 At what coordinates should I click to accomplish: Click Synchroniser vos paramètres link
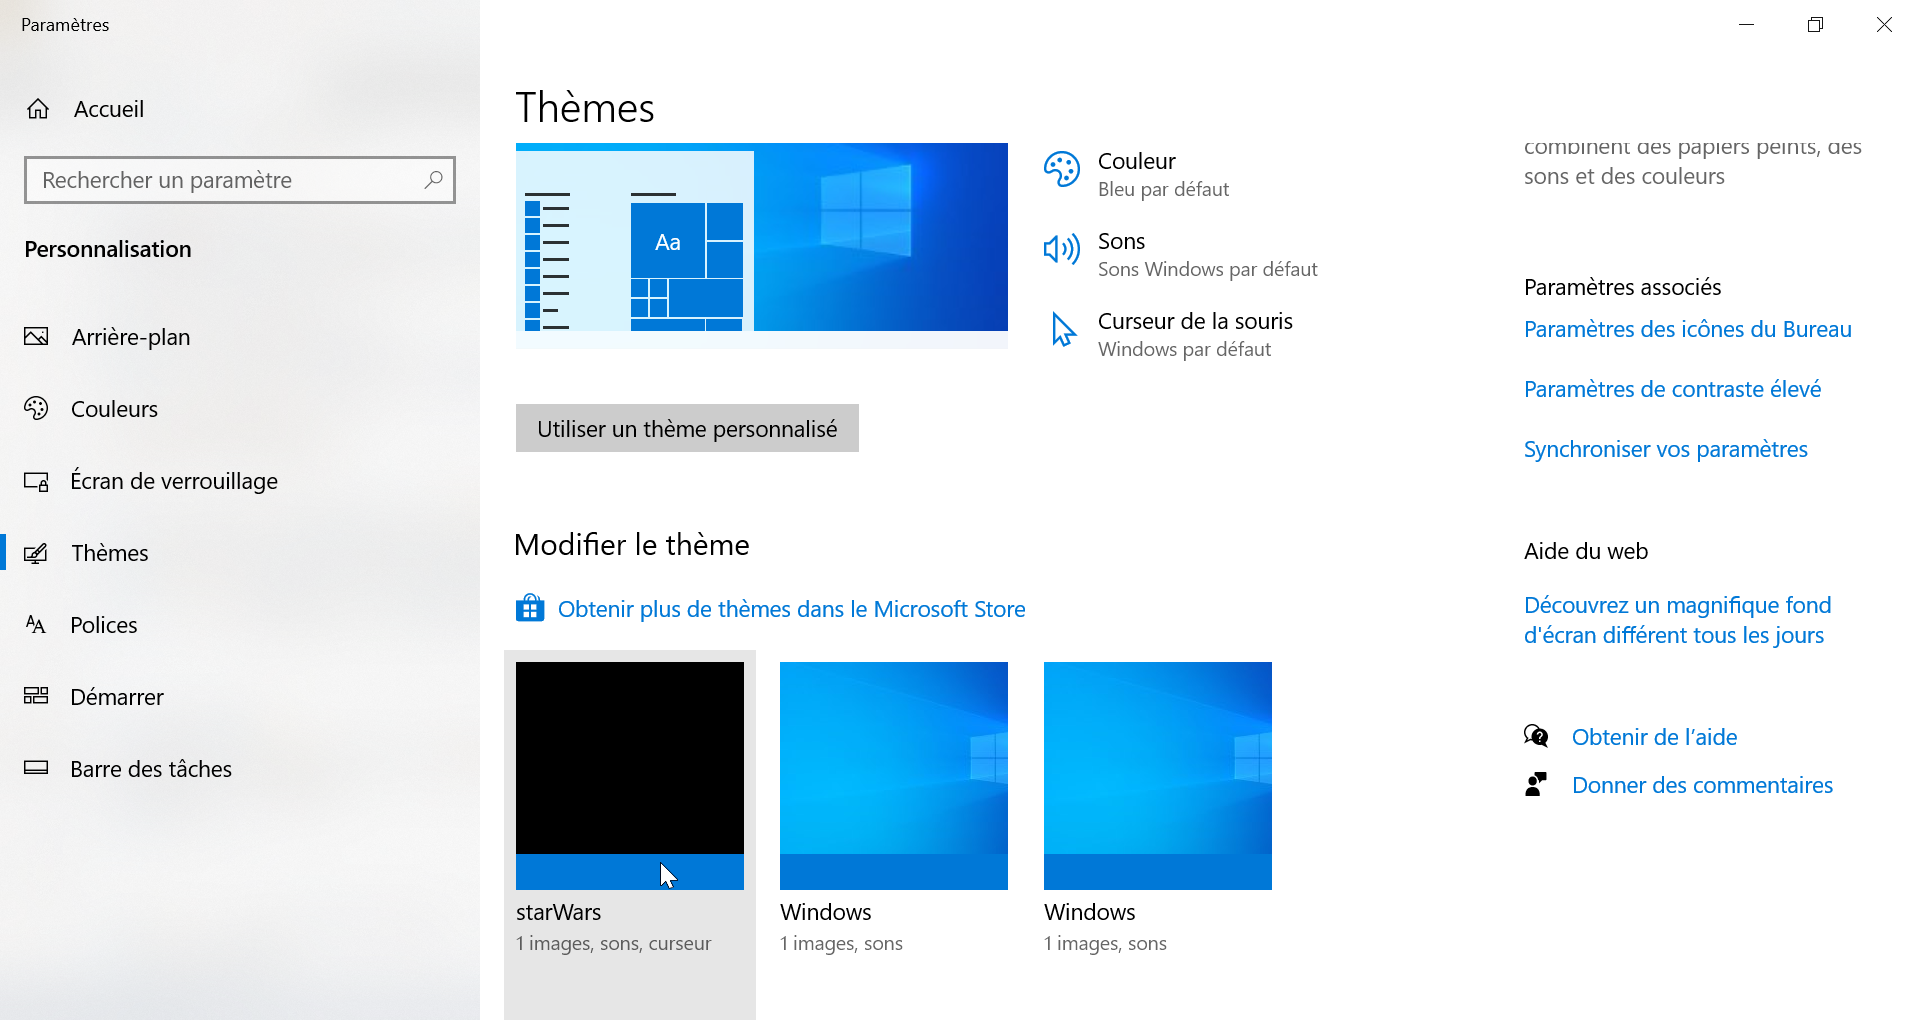1665,449
